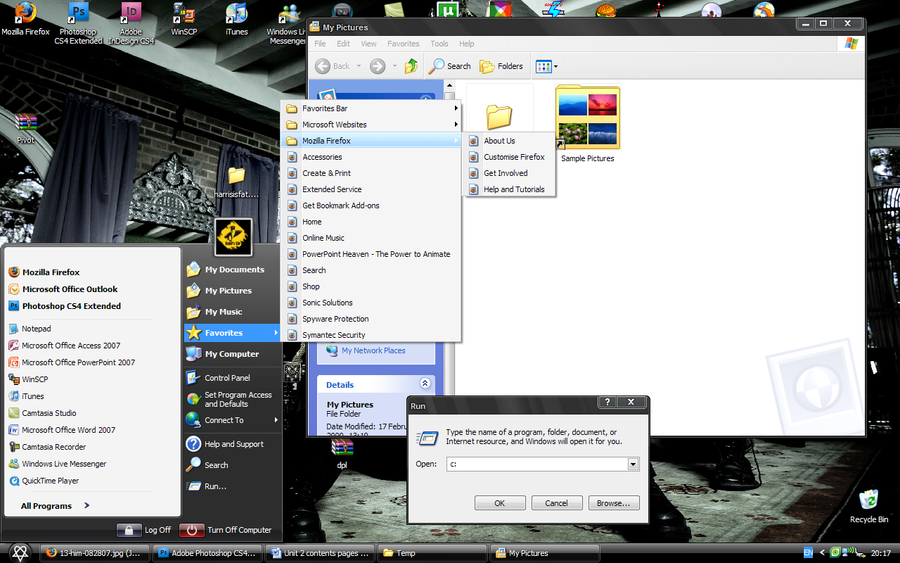Click the Open input field in Run dialog

[537, 464]
